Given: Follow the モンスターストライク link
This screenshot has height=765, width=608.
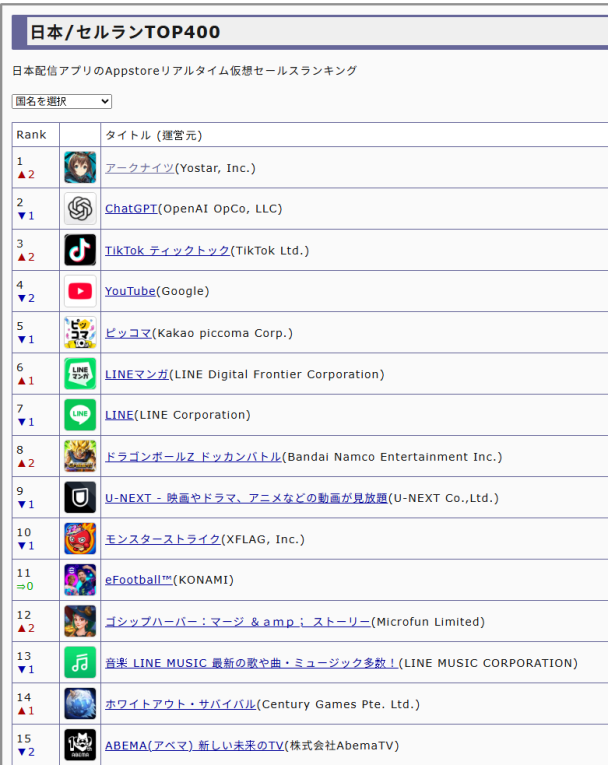Looking at the screenshot, I should (163, 539).
